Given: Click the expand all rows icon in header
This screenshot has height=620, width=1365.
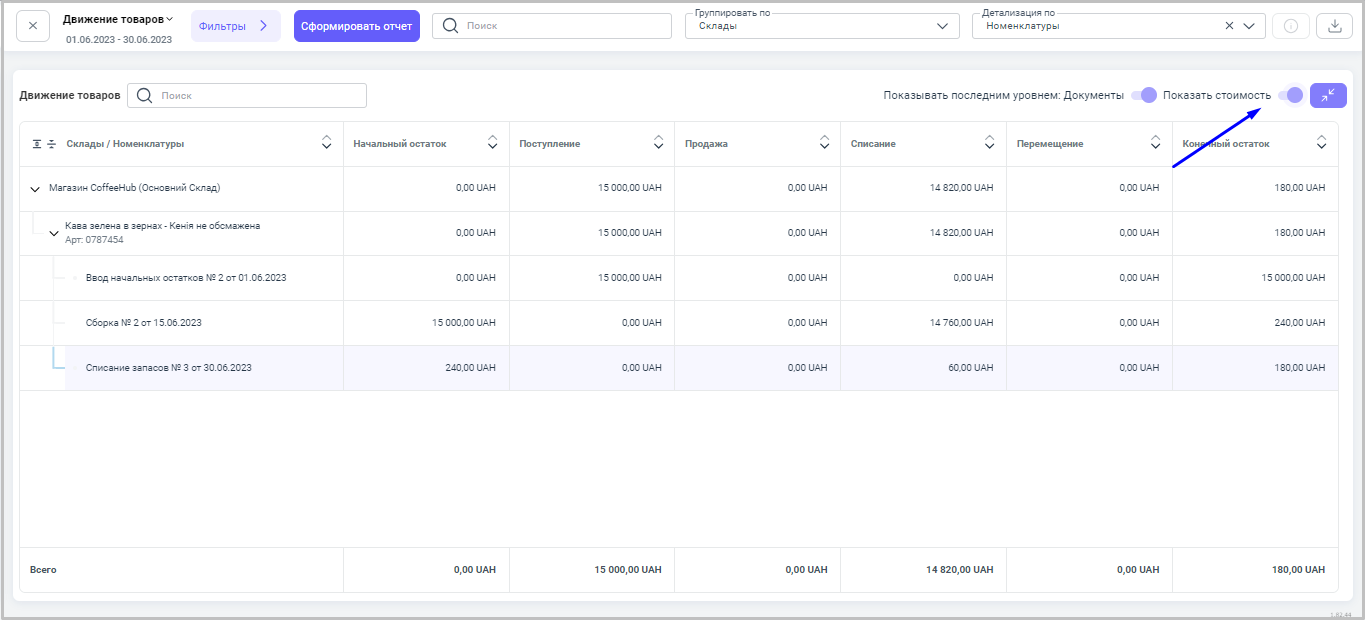Looking at the screenshot, I should click(37, 144).
